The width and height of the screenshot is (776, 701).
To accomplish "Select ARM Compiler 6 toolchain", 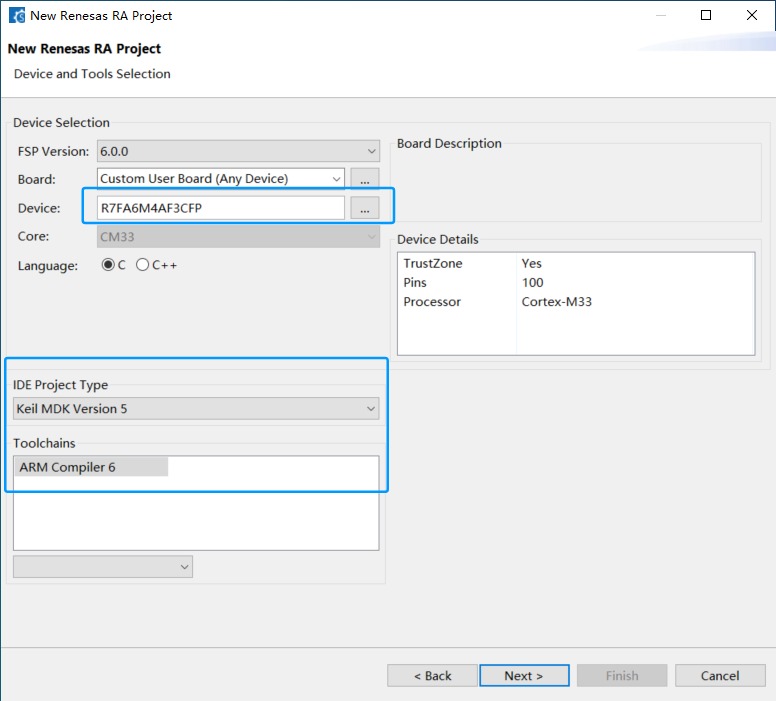I will click(x=92, y=467).
